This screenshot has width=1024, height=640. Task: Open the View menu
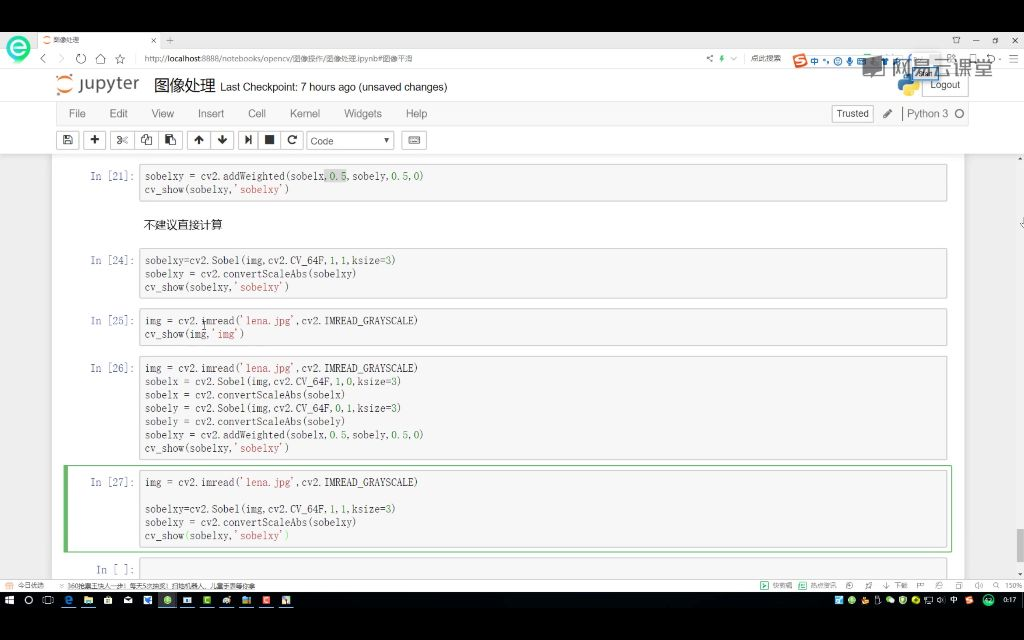tap(163, 114)
